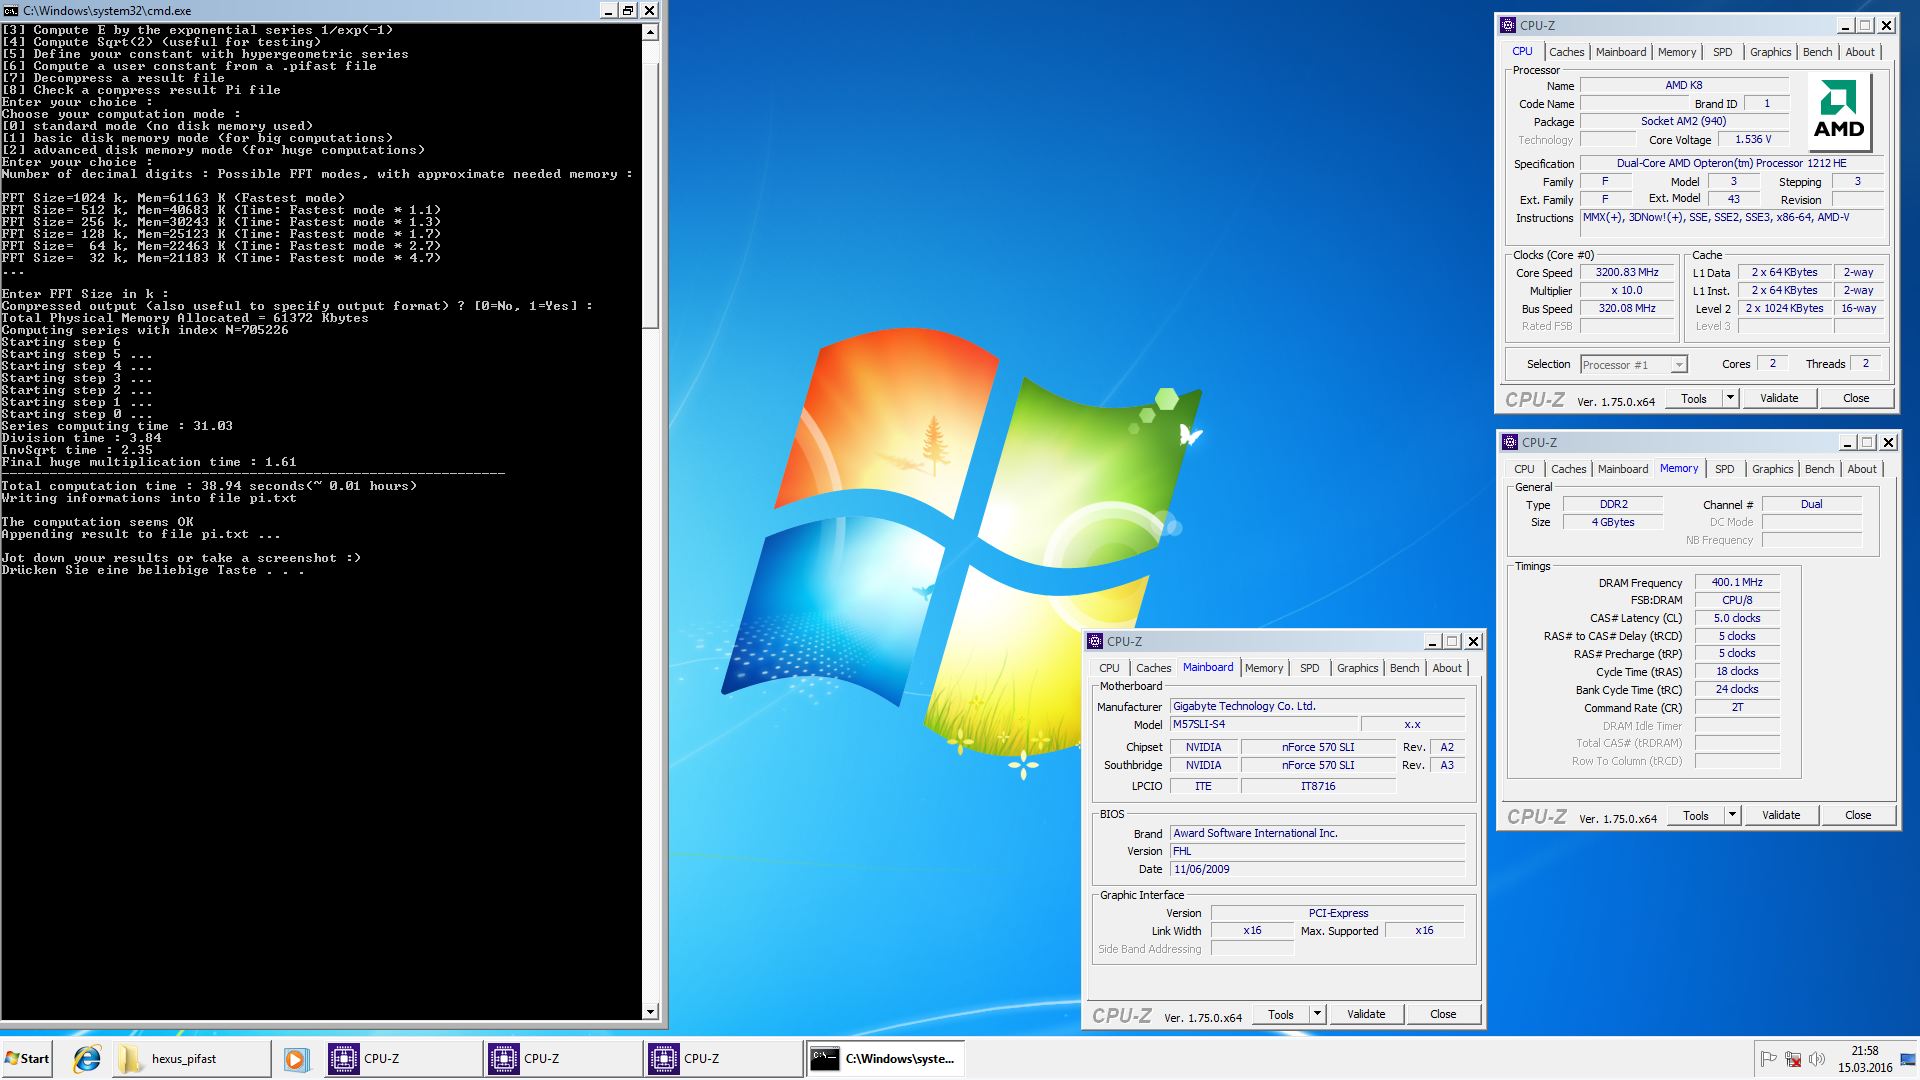Click the Specification Opteron 1212 HE field
This screenshot has height=1080, width=1920.
pyautogui.click(x=1732, y=164)
